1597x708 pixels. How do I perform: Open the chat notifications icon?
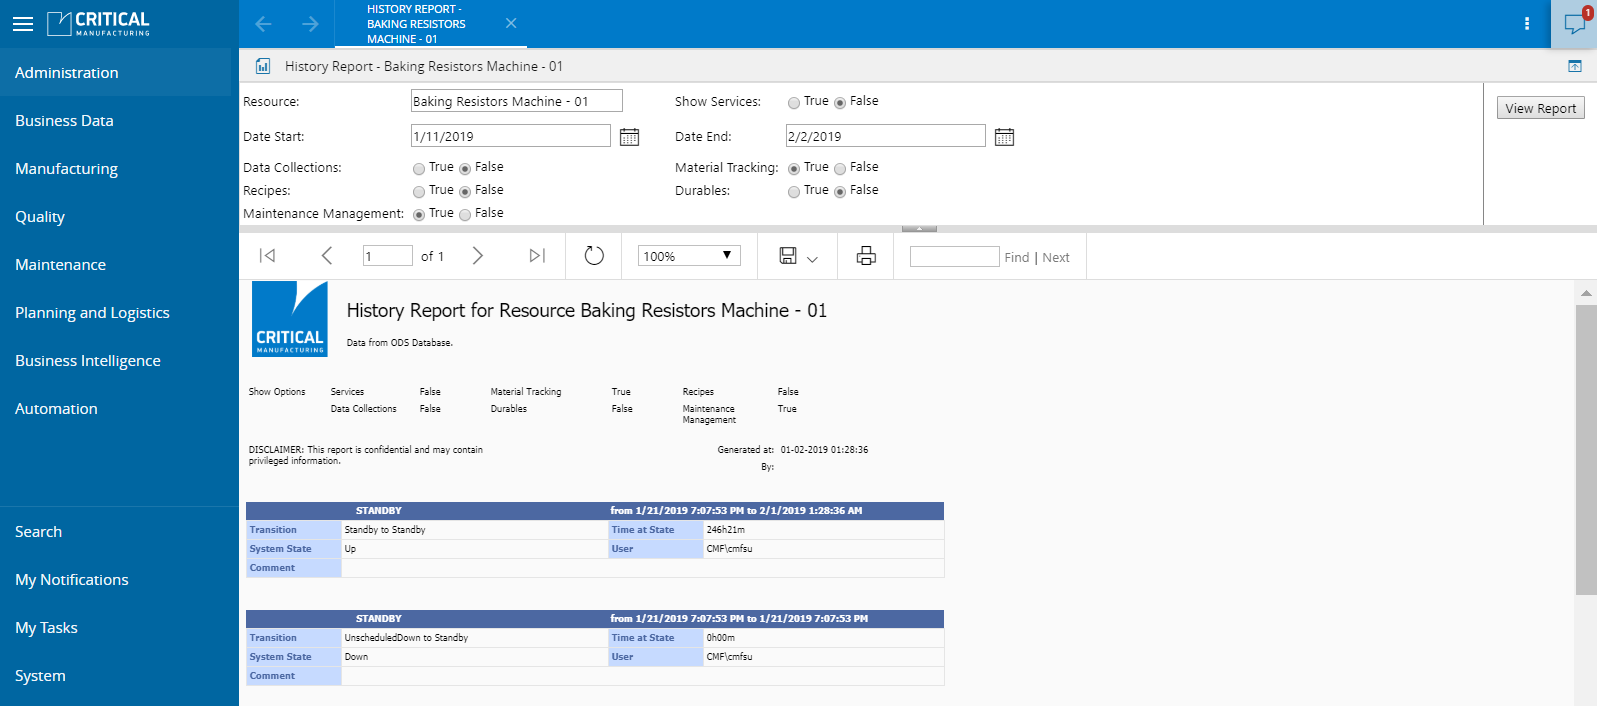pos(1574,24)
